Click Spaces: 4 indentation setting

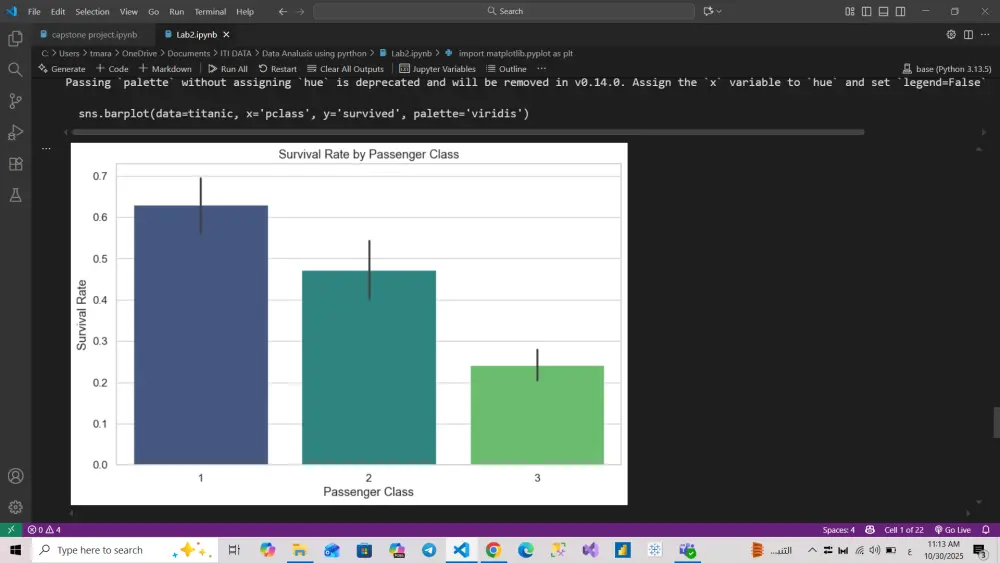[839, 530]
